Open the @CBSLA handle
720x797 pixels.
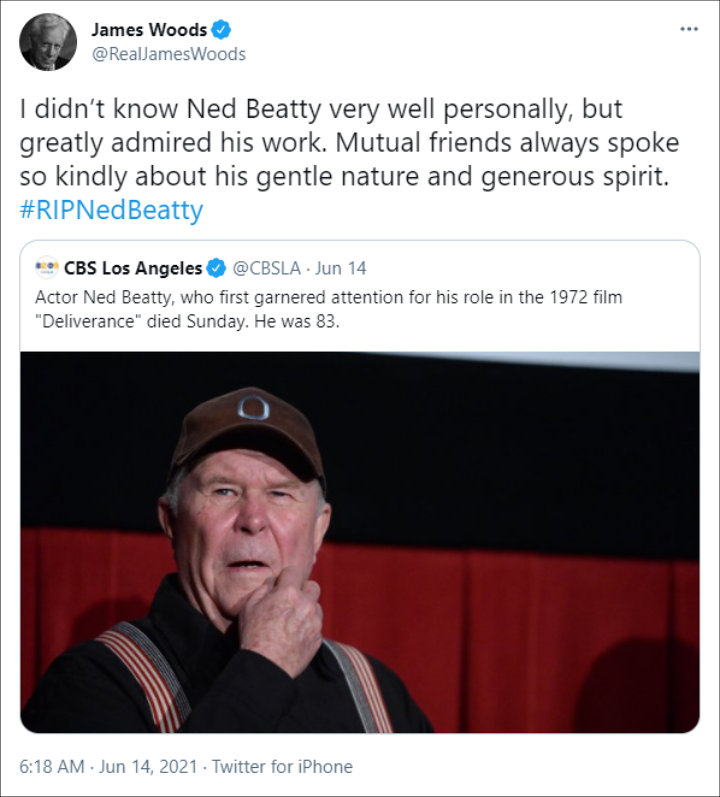pyautogui.click(x=266, y=268)
